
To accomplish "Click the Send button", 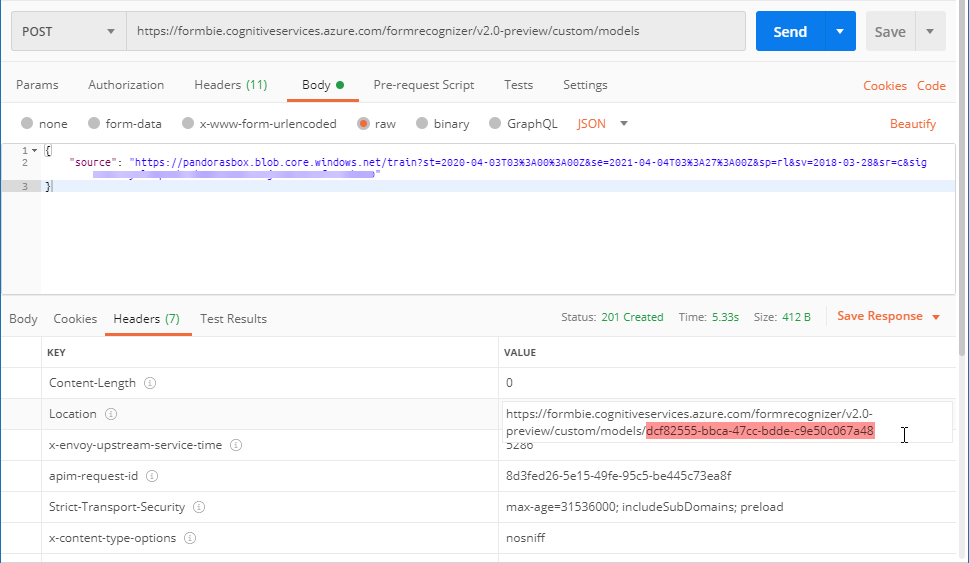I will tap(789, 32).
